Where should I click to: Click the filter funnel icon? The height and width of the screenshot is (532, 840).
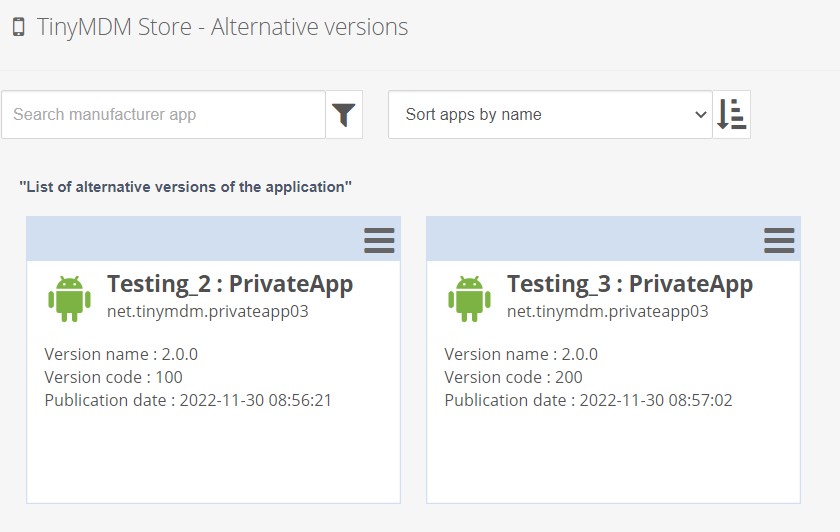[x=344, y=115]
